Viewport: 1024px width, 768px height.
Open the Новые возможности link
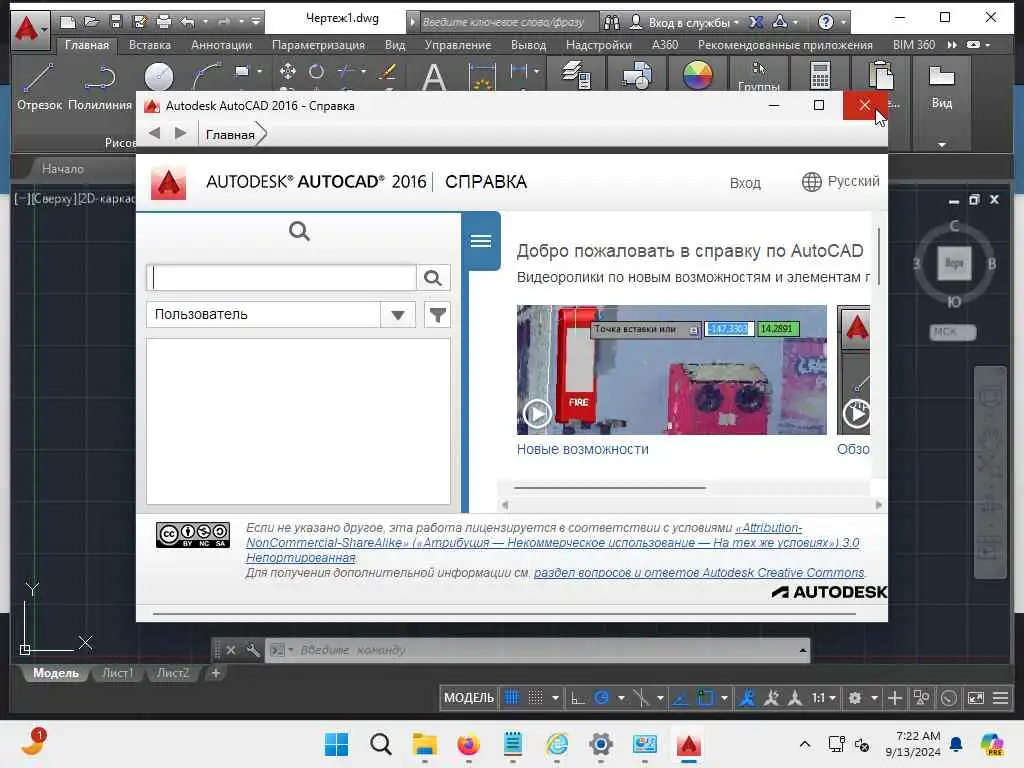click(x=583, y=449)
